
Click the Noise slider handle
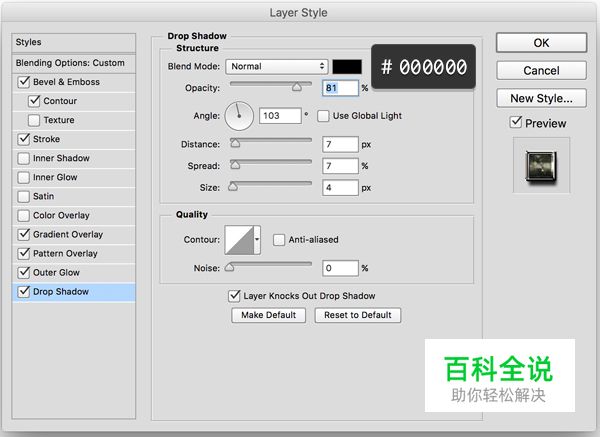[229, 267]
